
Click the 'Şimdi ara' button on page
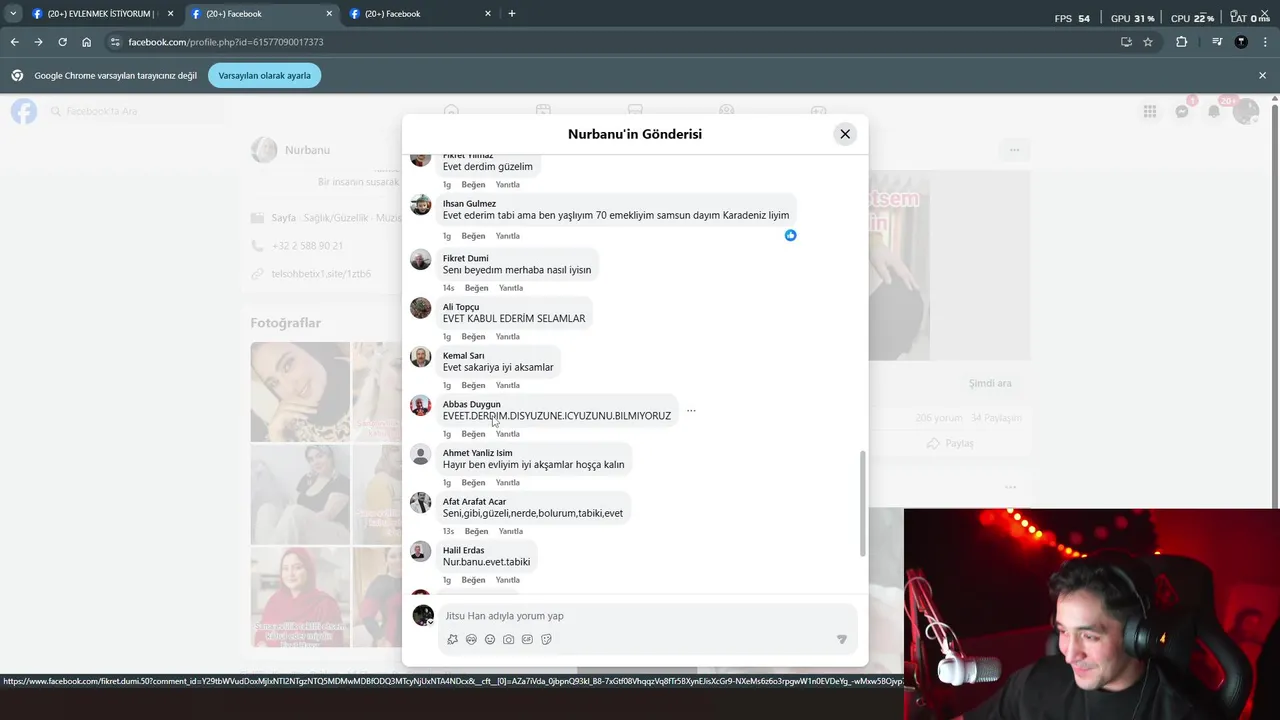pos(990,383)
